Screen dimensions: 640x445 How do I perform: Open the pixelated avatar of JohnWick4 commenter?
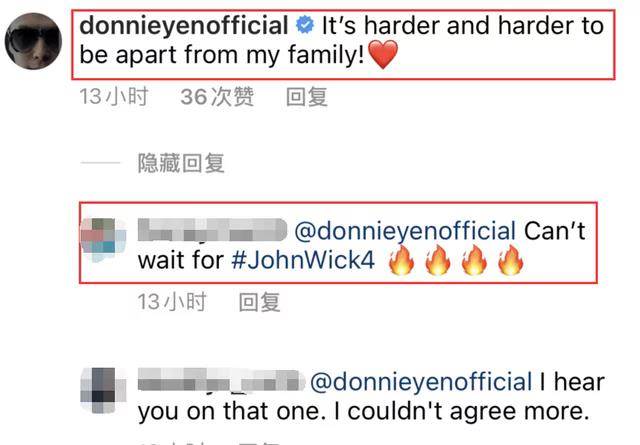tap(103, 240)
